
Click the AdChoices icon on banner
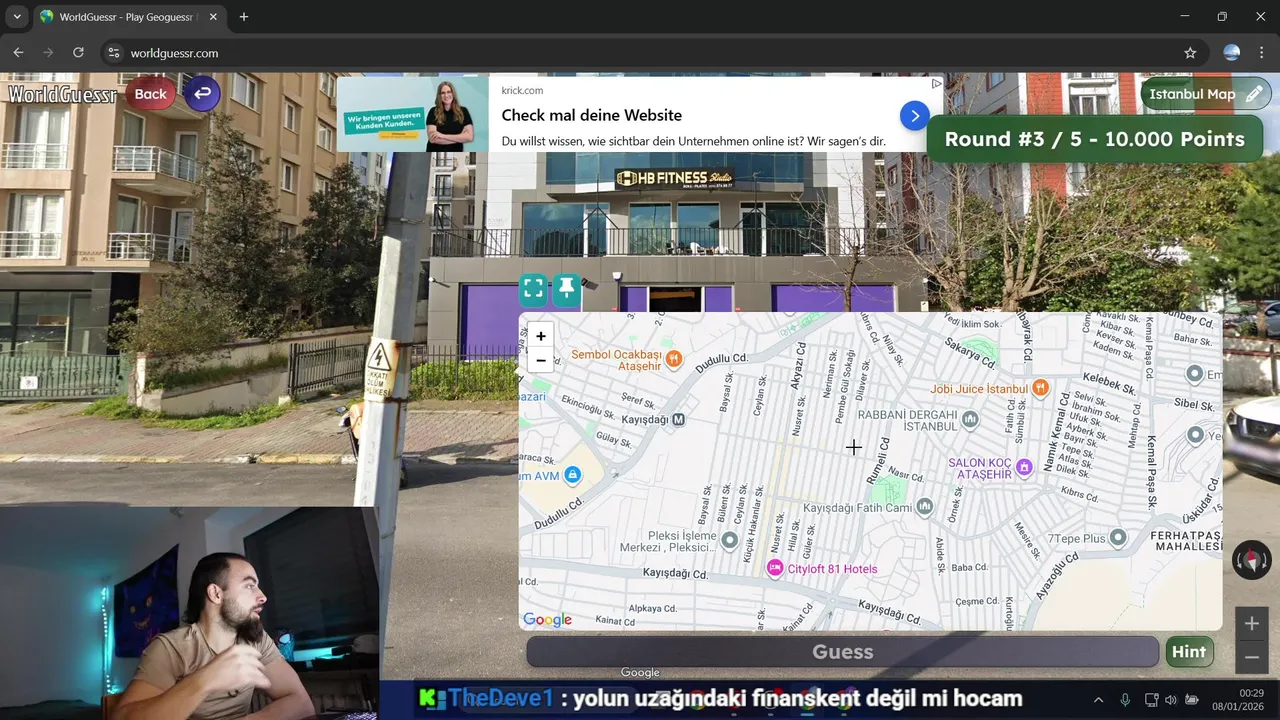point(936,84)
